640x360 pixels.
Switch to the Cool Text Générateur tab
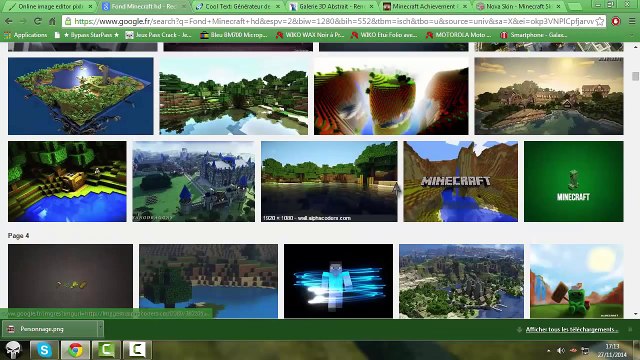click(238, 7)
